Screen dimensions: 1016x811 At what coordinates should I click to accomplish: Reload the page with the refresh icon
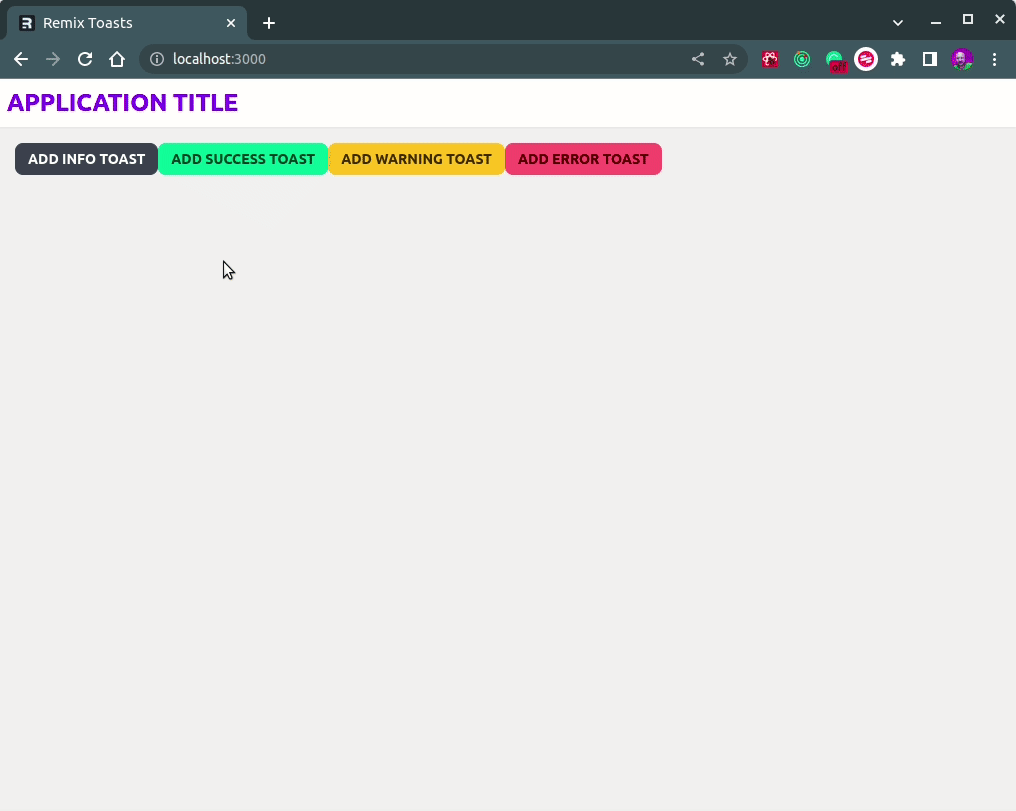(x=85, y=60)
